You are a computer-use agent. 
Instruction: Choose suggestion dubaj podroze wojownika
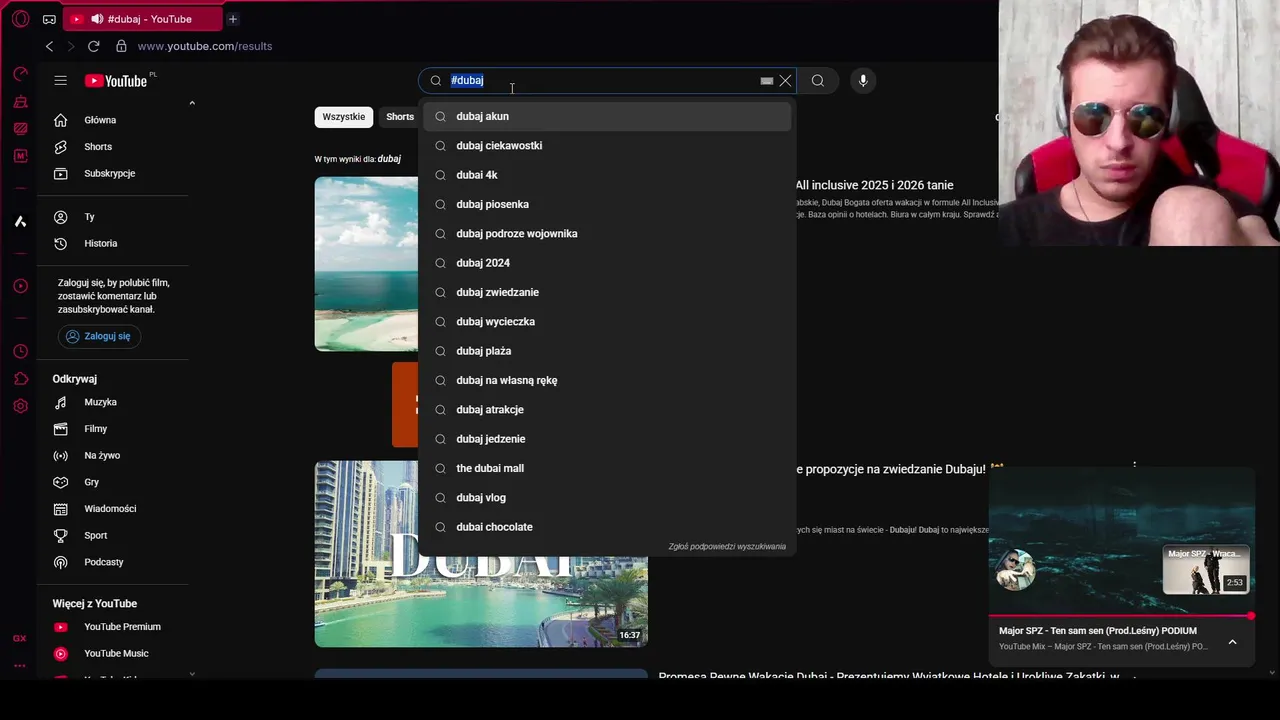click(x=607, y=233)
